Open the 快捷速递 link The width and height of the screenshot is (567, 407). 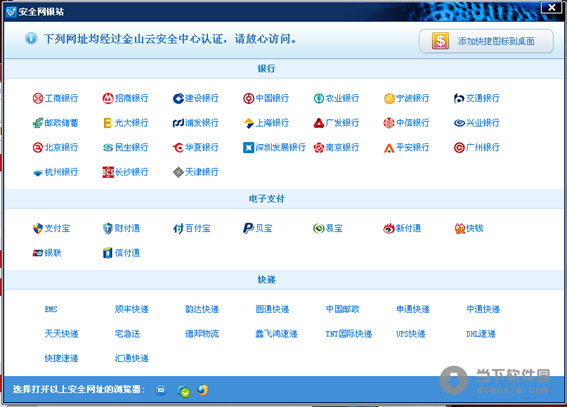[x=61, y=358]
